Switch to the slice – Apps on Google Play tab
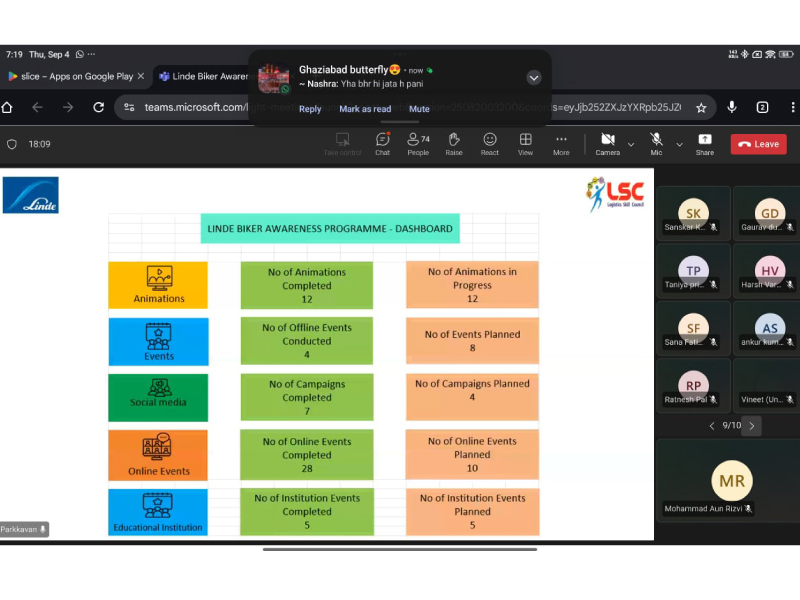800x600 pixels. 70,76
